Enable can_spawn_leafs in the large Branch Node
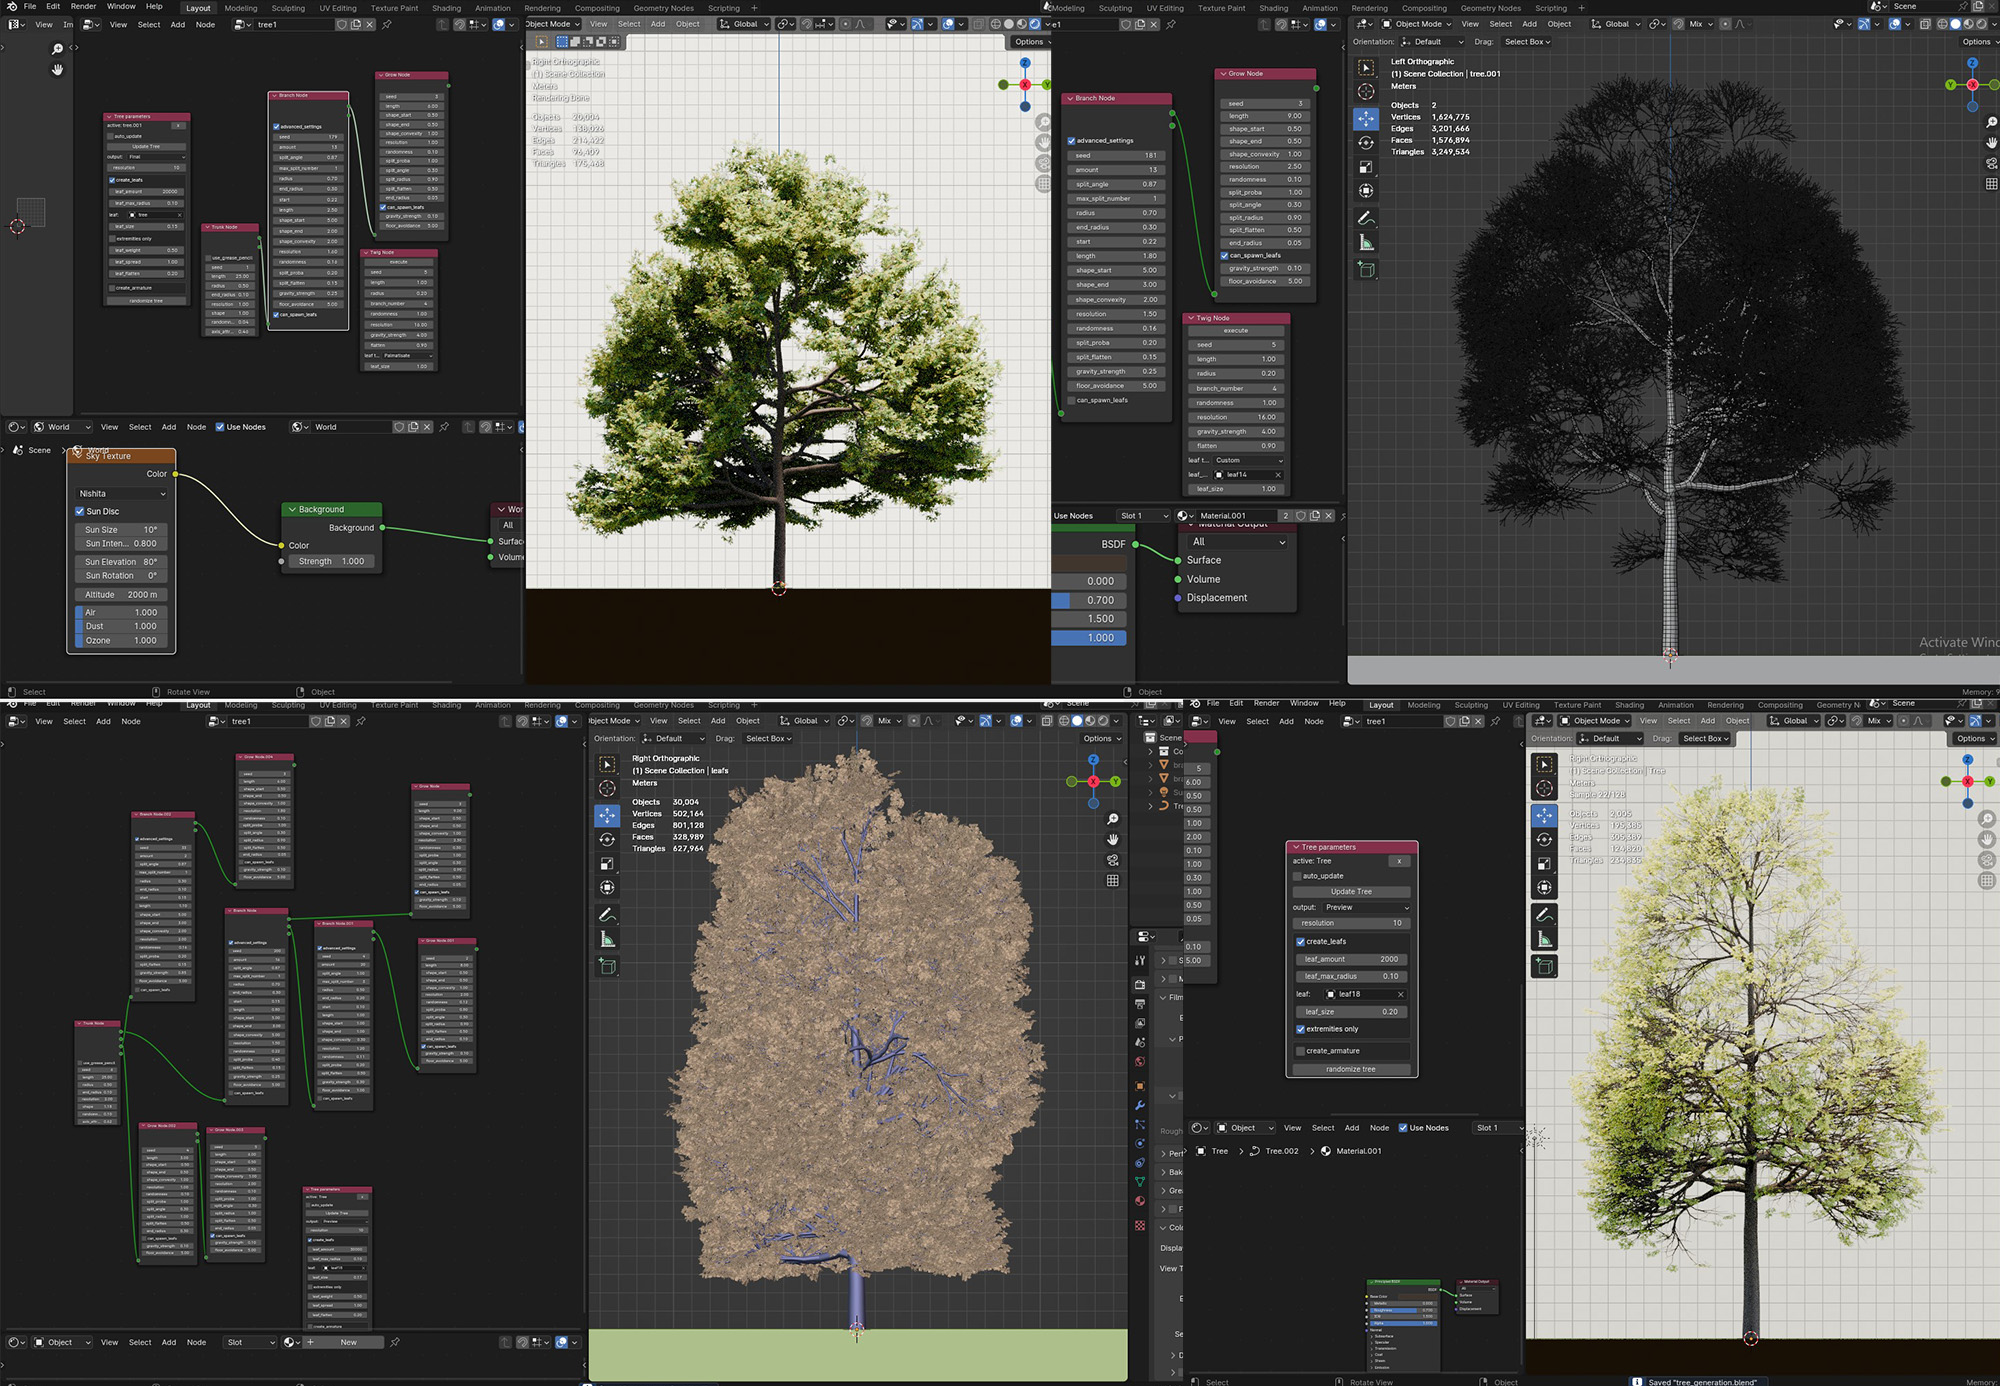The width and height of the screenshot is (2000, 1386). click(1071, 400)
